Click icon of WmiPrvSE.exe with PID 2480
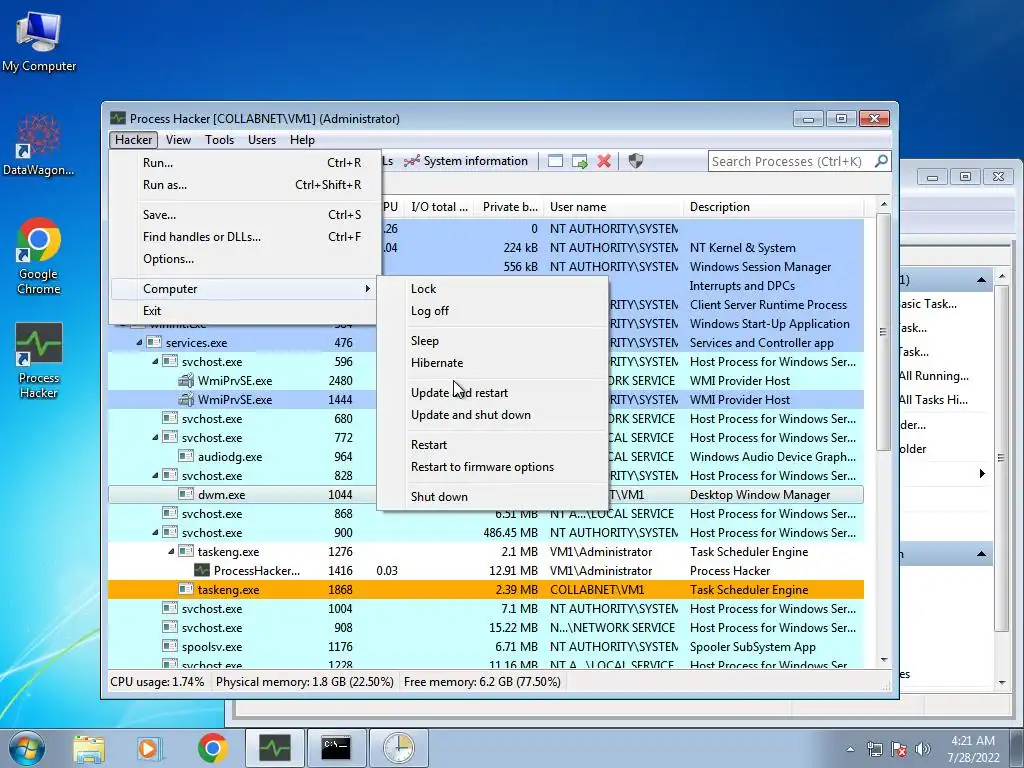This screenshot has height=768, width=1024. [186, 380]
